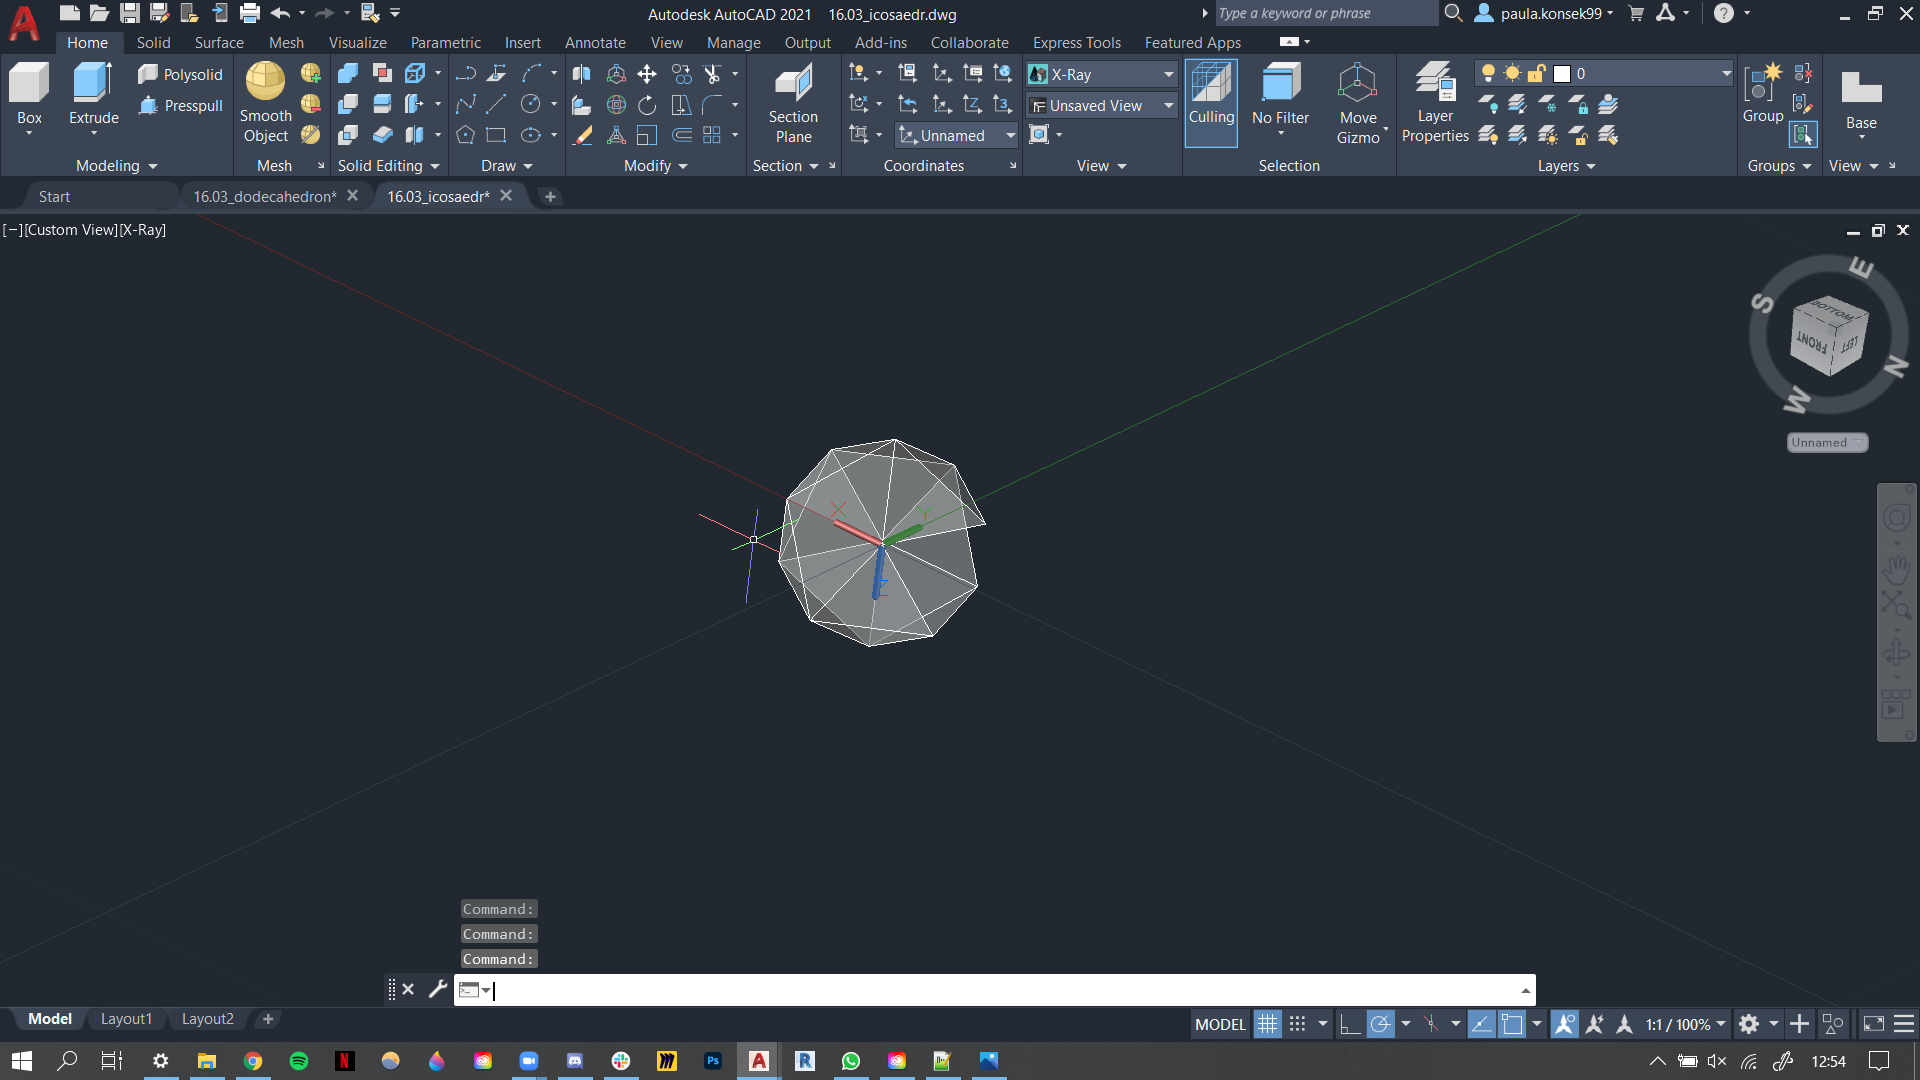Viewport: 1920px width, 1080px height.
Task: Toggle Culling selection mode
Action: click(1211, 102)
